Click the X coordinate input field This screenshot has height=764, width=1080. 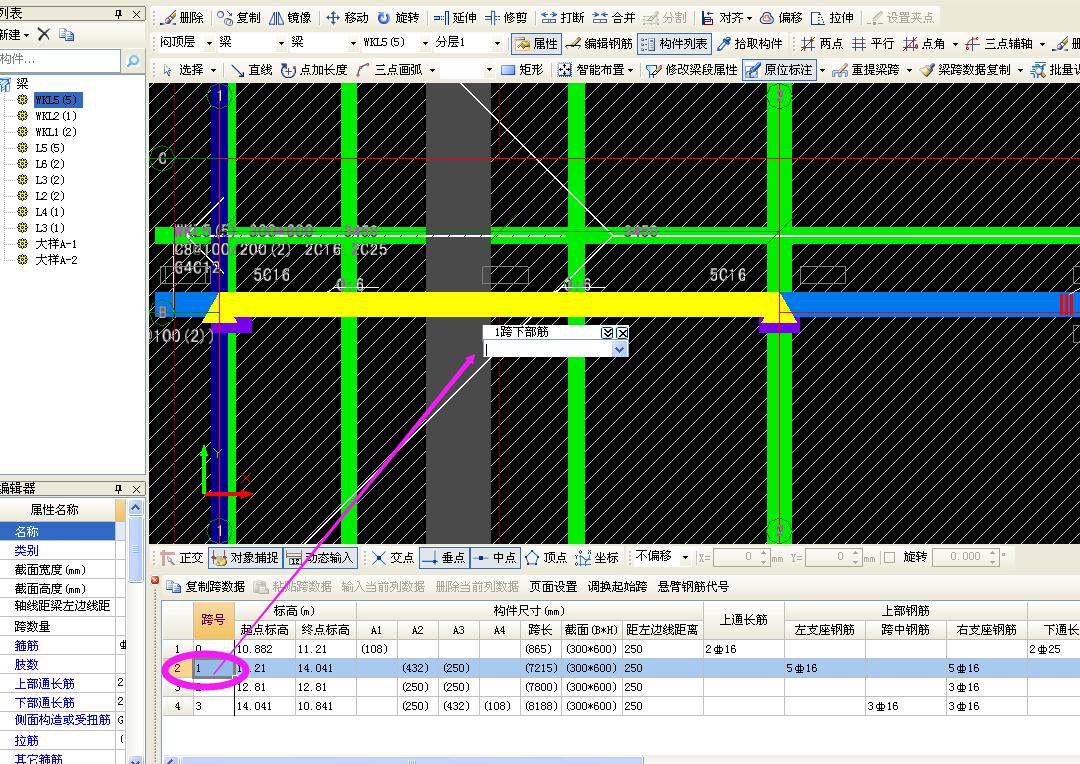coord(736,557)
